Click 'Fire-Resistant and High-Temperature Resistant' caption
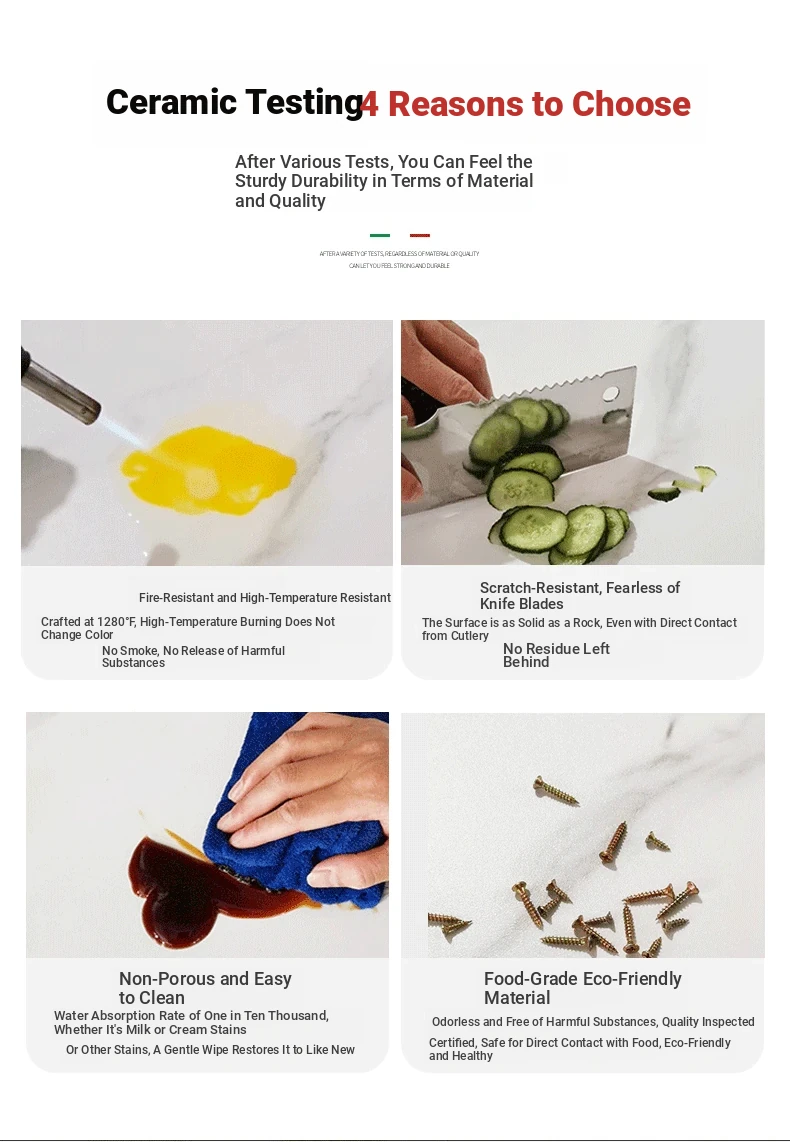The height and width of the screenshot is (1142, 790). [265, 597]
